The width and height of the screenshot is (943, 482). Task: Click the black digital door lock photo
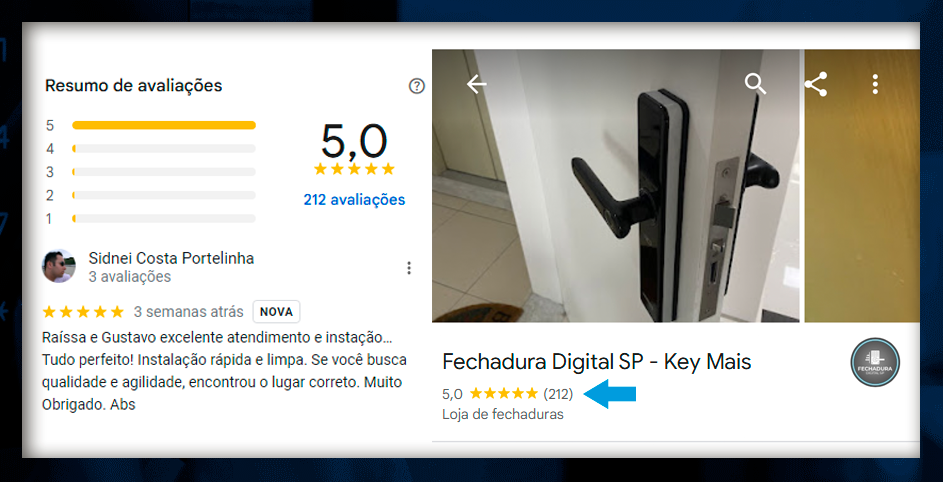616,185
